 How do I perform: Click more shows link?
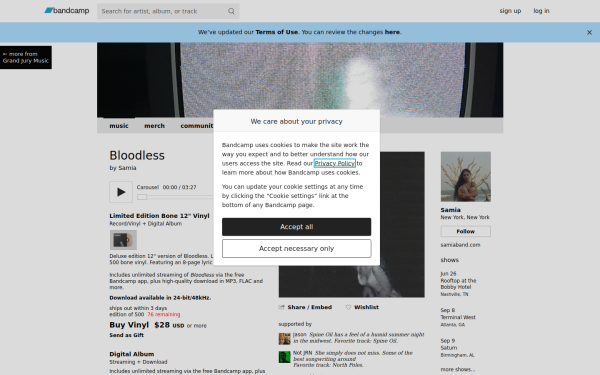[x=458, y=369]
